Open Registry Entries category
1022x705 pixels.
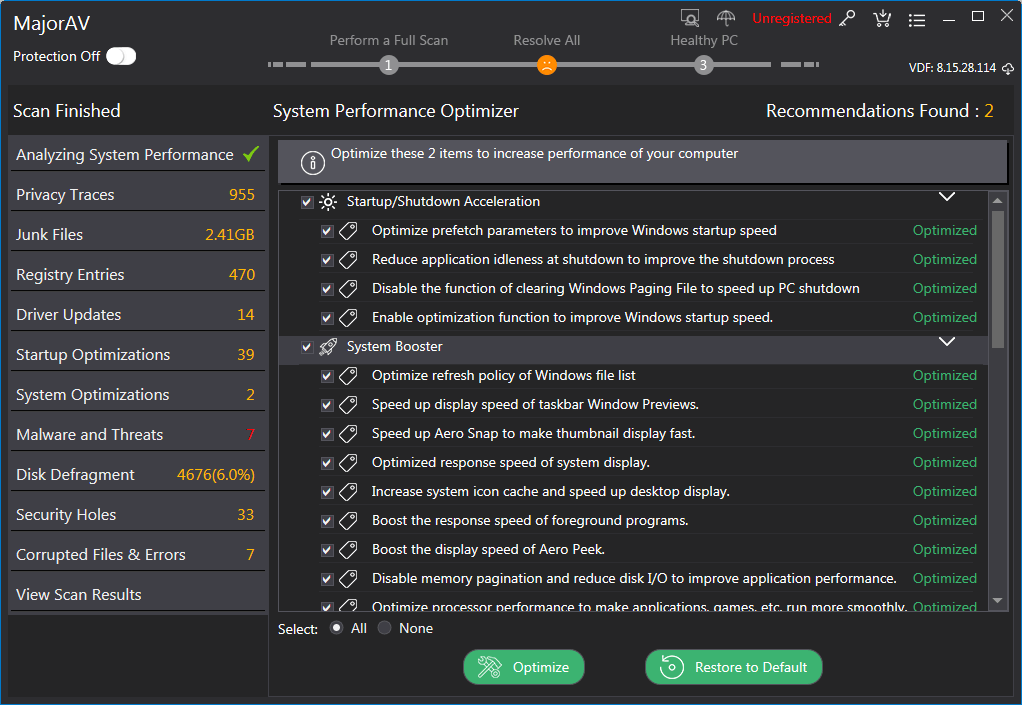[136, 274]
